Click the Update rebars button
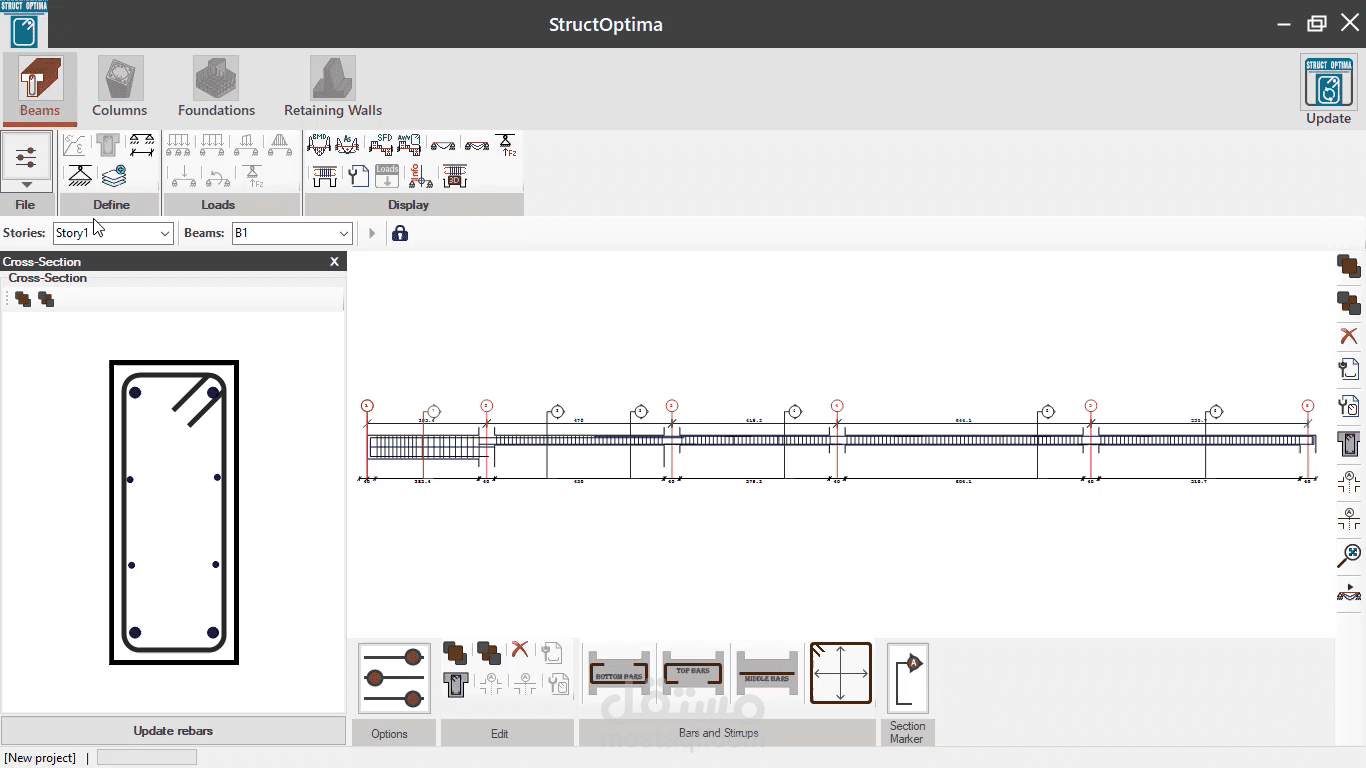The width and height of the screenshot is (1366, 768). click(x=173, y=730)
